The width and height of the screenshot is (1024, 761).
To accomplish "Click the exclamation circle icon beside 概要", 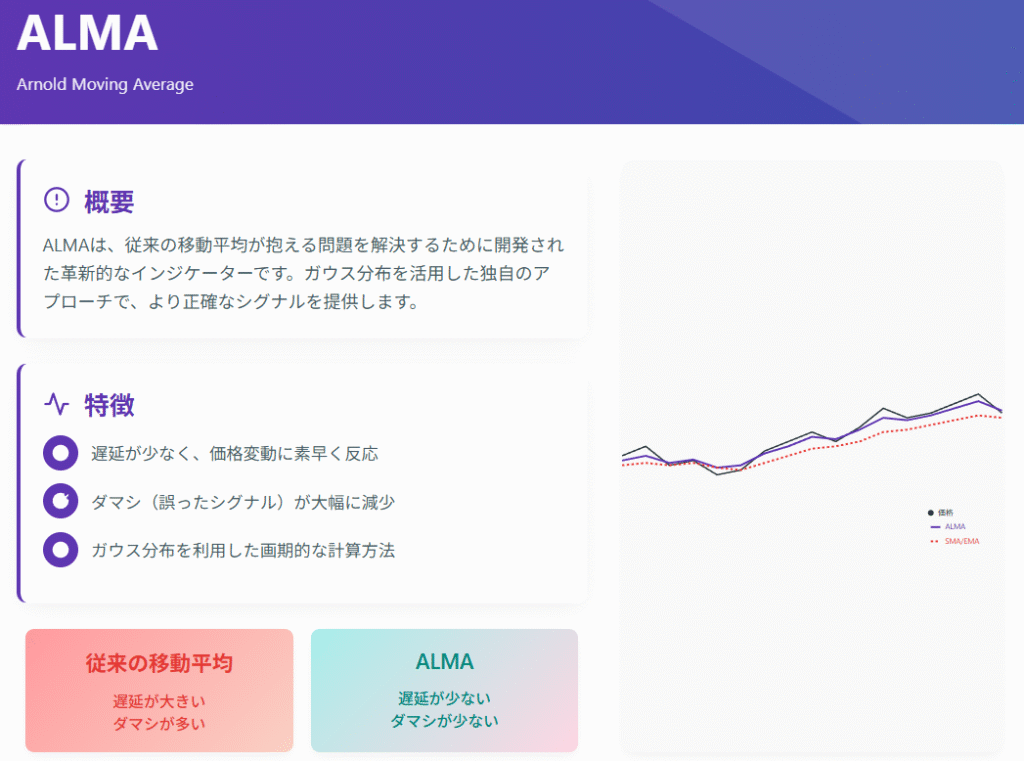I will [x=56, y=200].
